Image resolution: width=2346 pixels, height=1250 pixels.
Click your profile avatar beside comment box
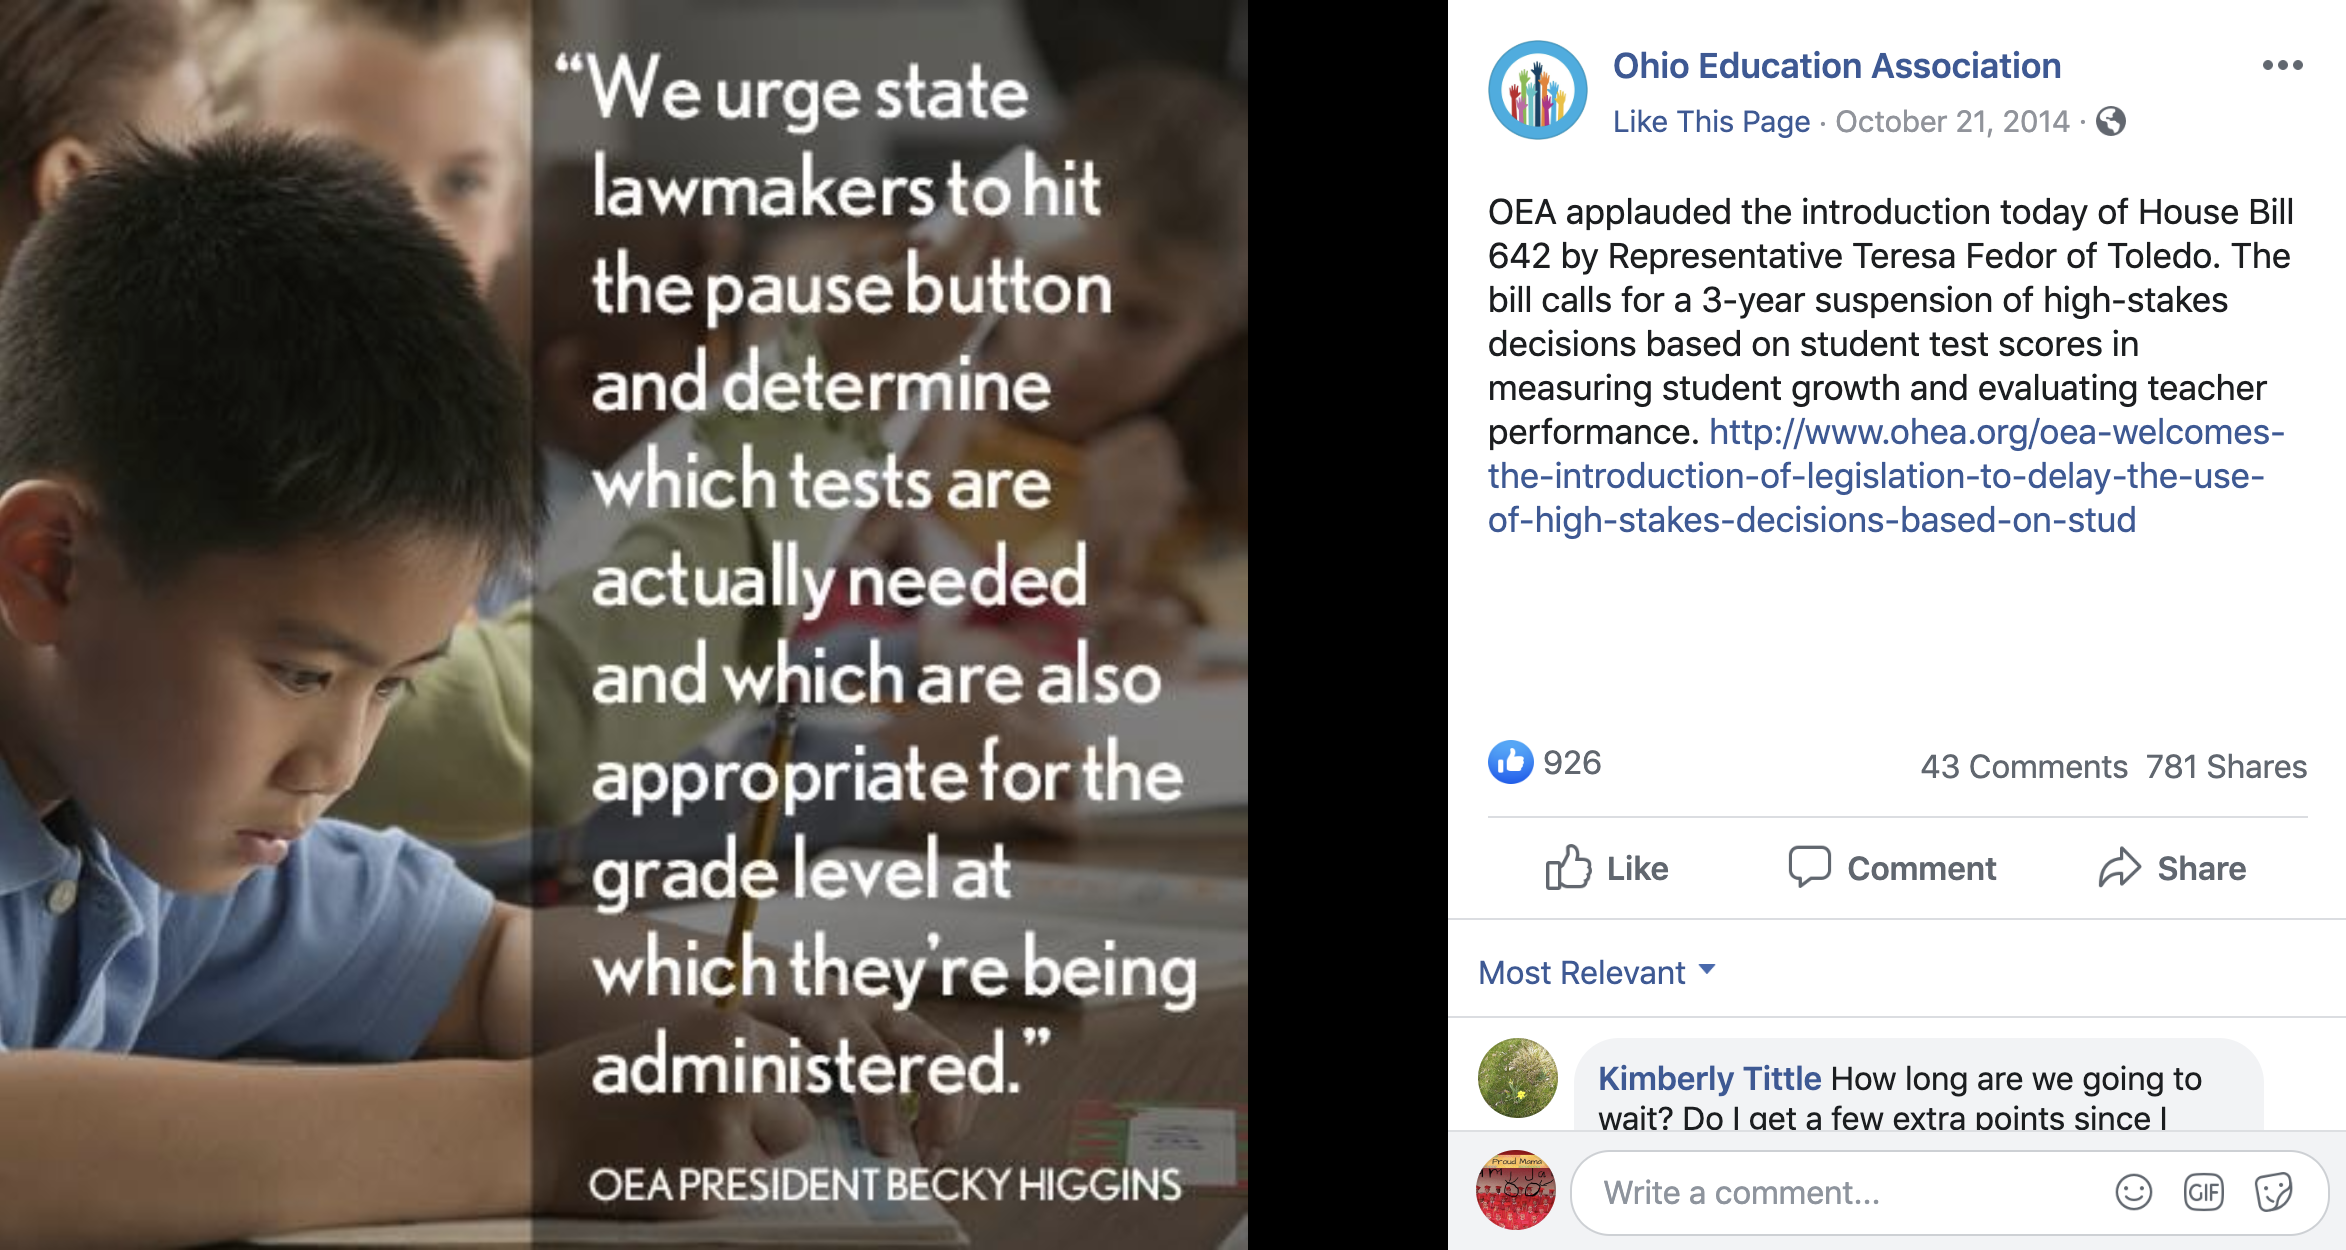click(x=1516, y=1190)
